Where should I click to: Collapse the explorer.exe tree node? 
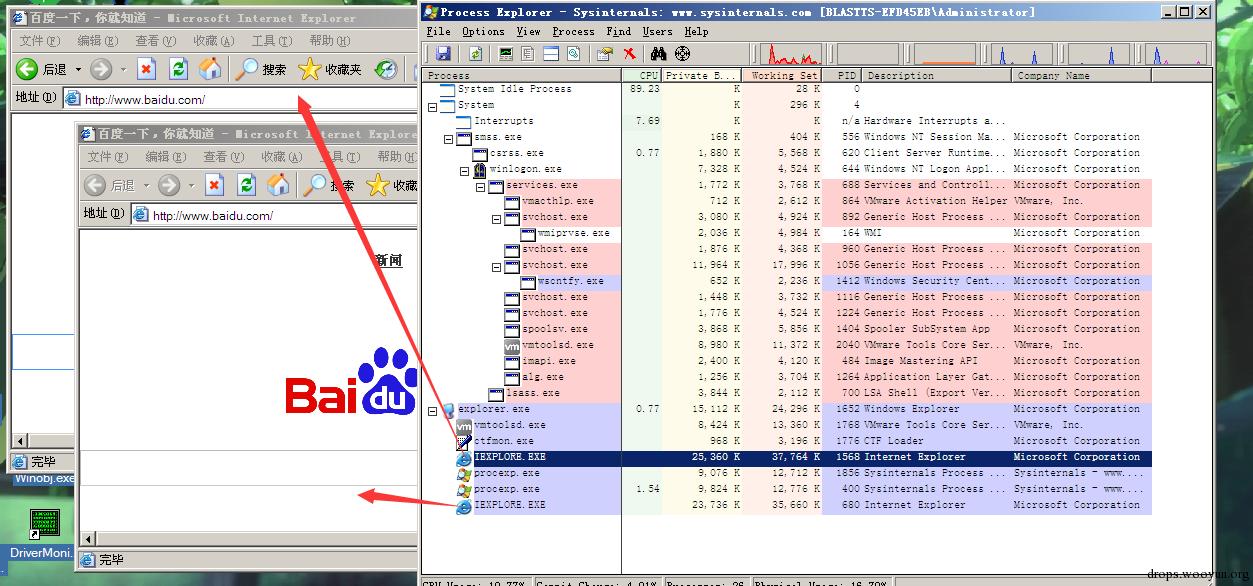pos(432,409)
